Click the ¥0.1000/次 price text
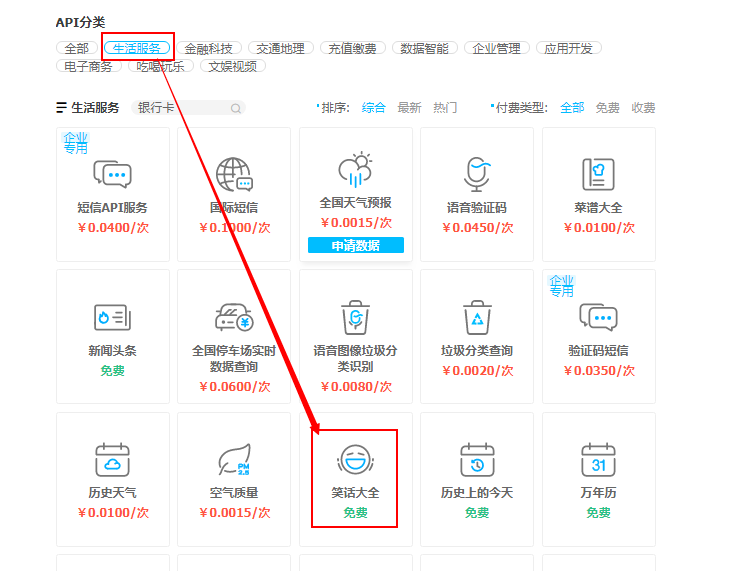Image resolution: width=753 pixels, height=571 pixels. point(235,228)
